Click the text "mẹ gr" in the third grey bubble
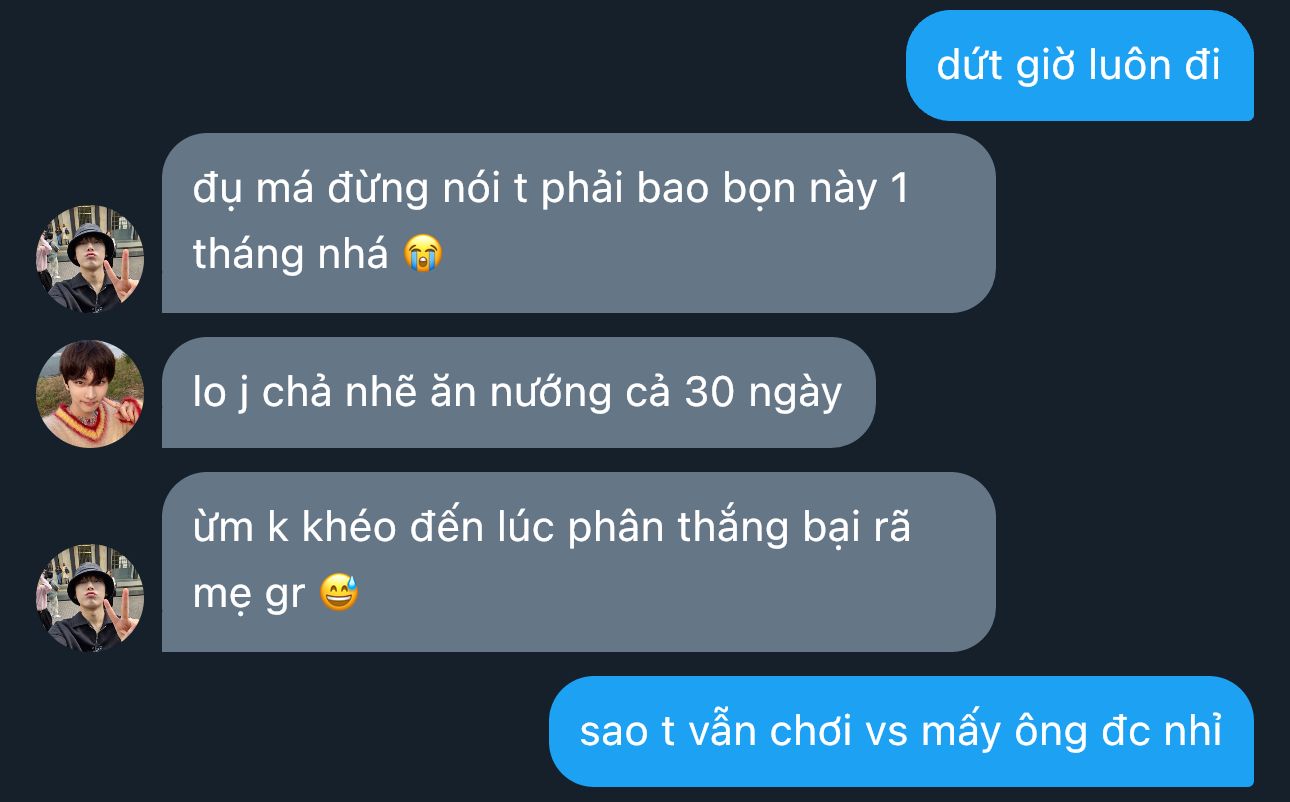Viewport: 1290px width, 802px height. [249, 596]
